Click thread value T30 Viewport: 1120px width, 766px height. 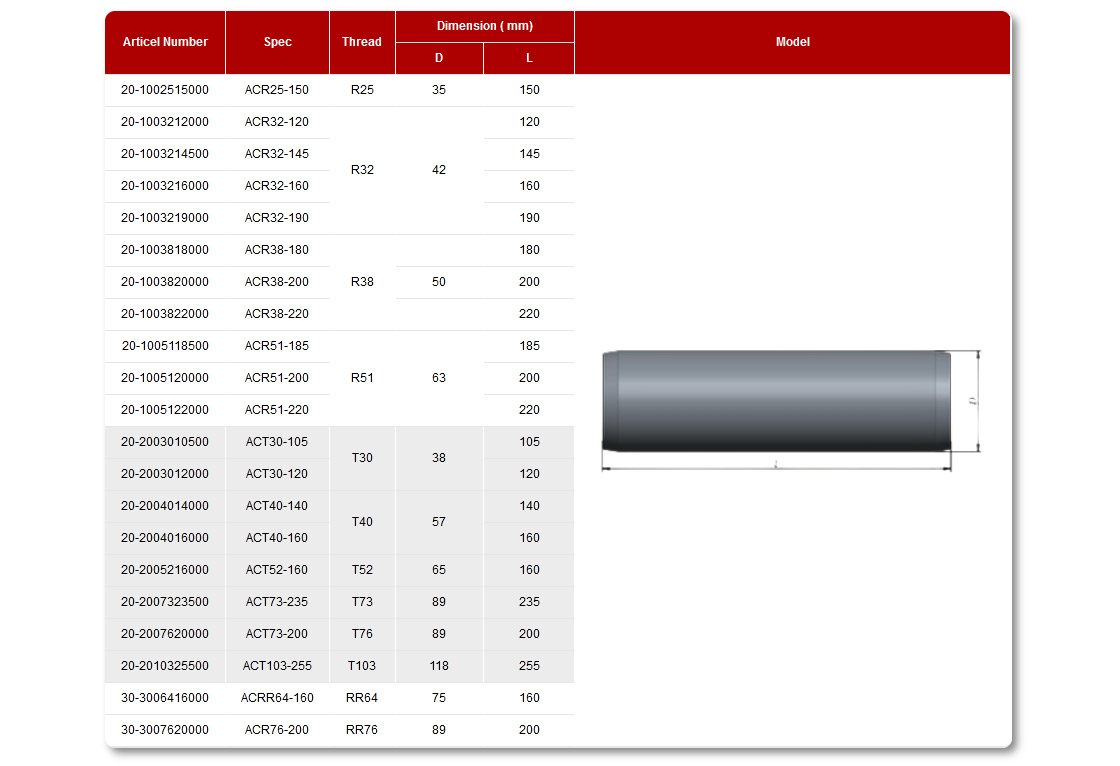tap(362, 458)
